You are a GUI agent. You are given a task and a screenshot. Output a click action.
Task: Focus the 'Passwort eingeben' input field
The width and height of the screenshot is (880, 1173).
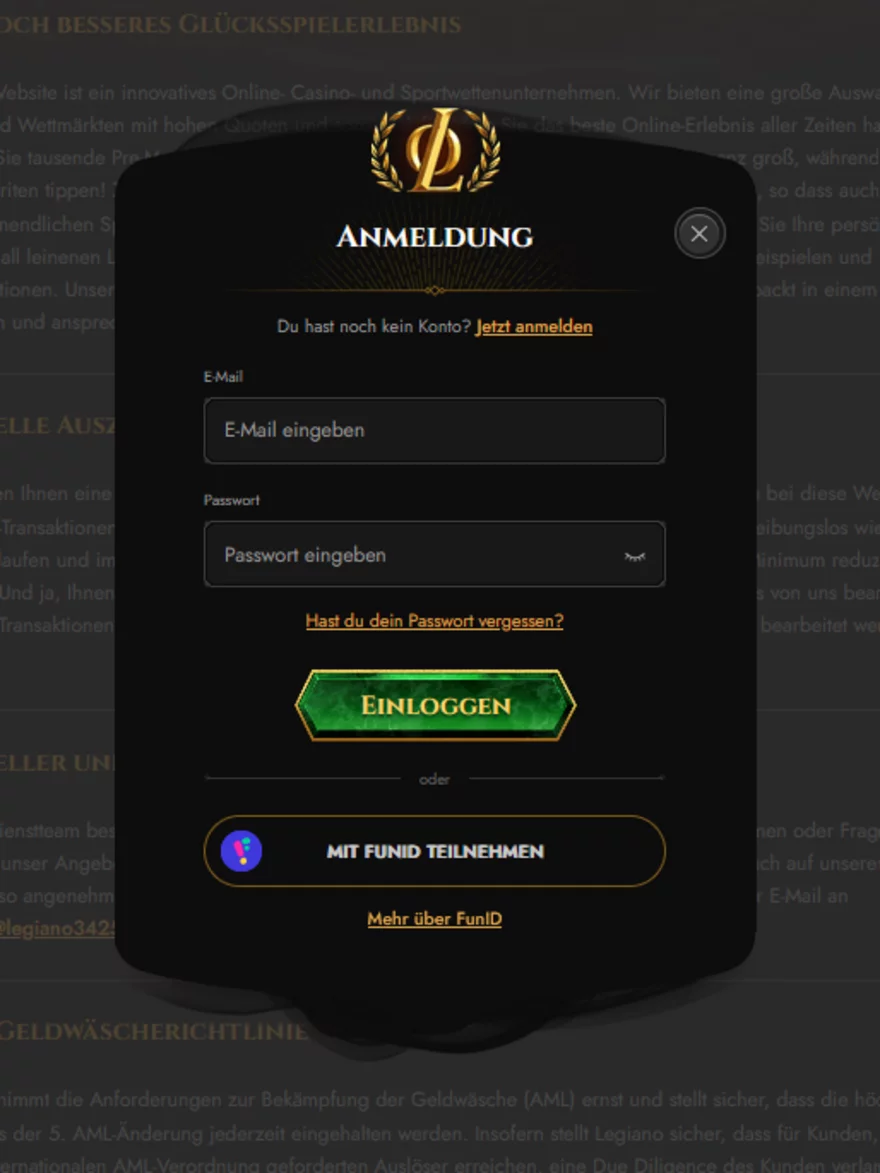coord(434,554)
